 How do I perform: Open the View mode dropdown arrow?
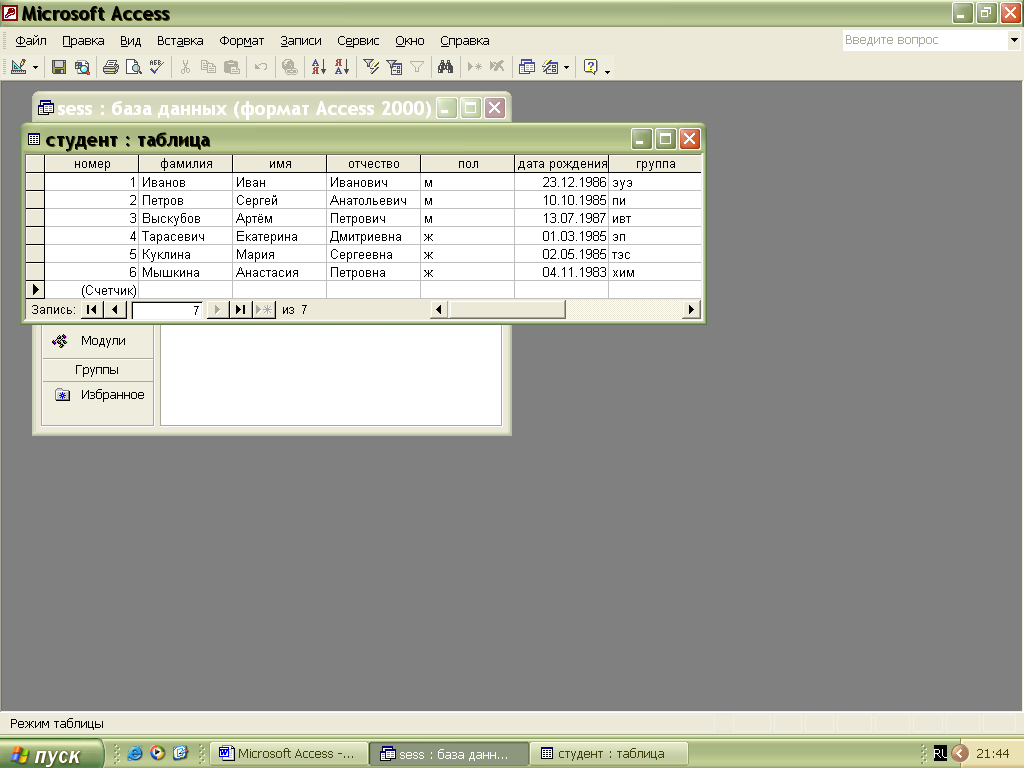pos(35,67)
